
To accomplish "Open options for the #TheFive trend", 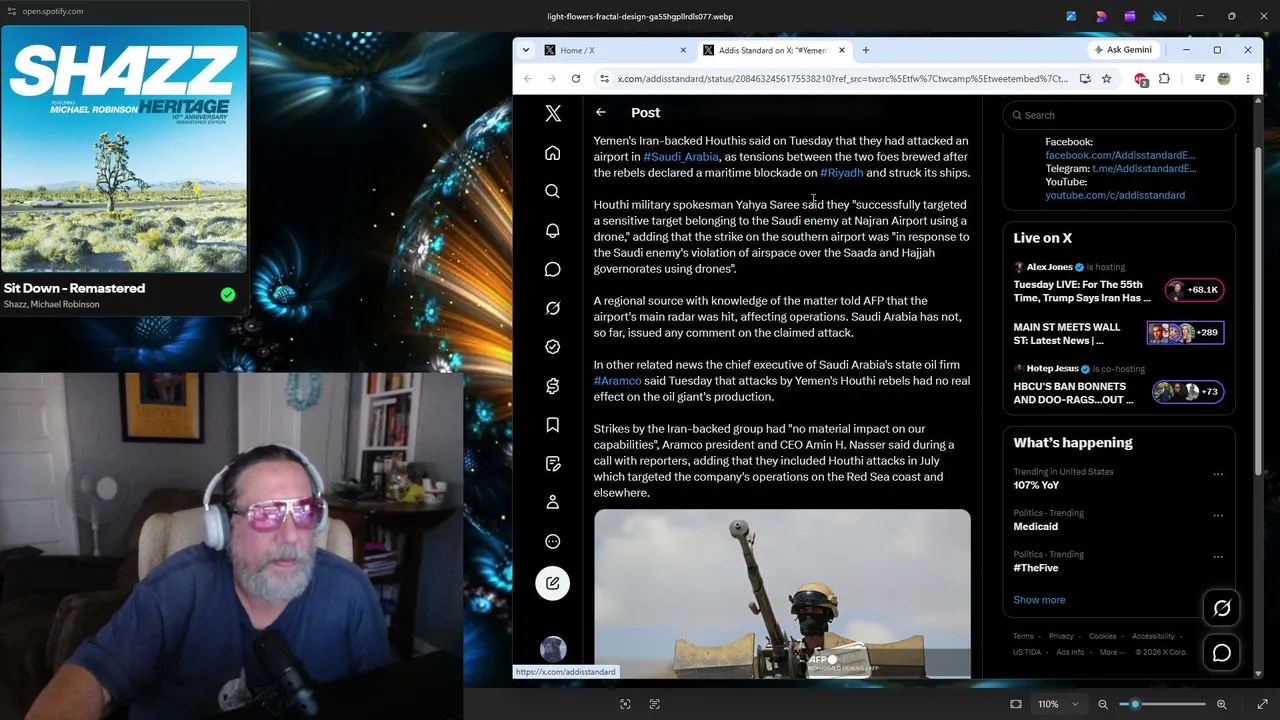I will (x=1218, y=556).
